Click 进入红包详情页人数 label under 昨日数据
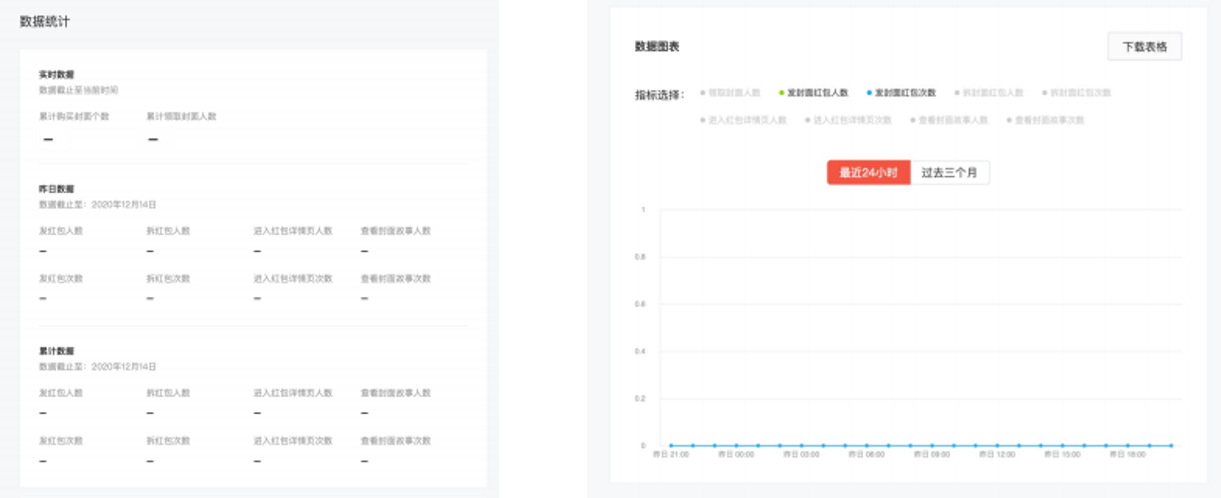The height and width of the screenshot is (498, 1221). click(293, 231)
